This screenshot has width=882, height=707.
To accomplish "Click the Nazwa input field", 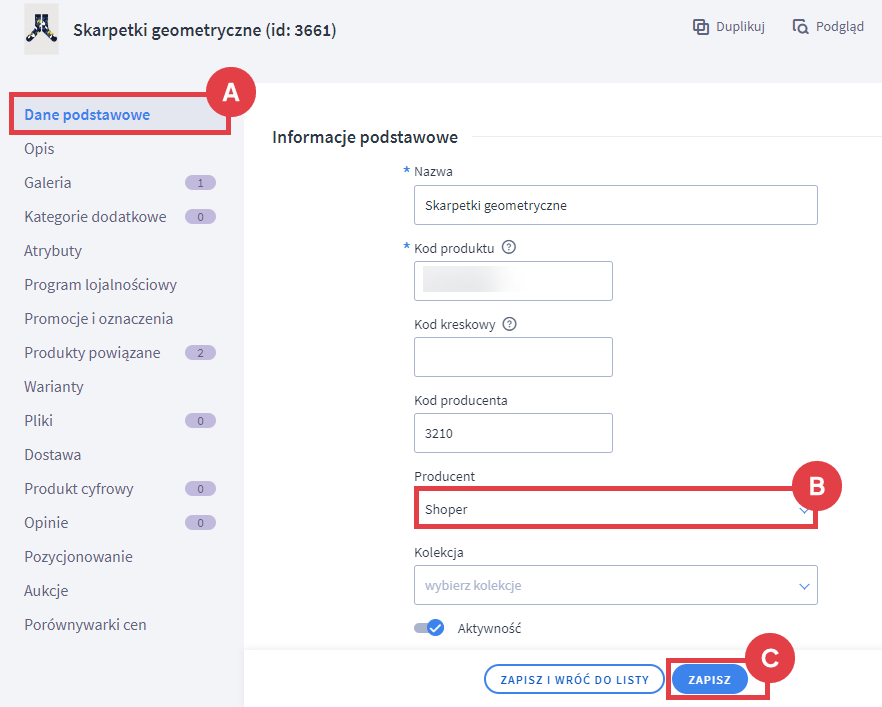I will coord(615,205).
